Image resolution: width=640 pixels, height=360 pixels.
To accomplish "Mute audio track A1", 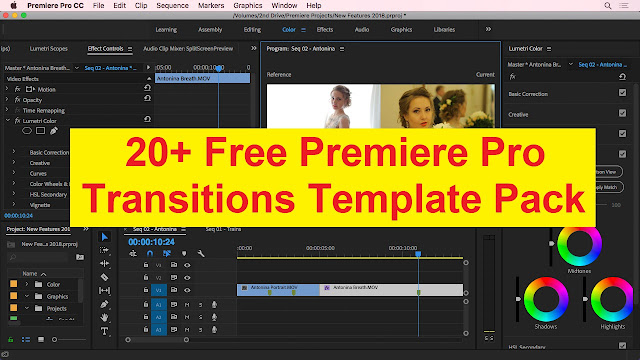I will (x=187, y=304).
